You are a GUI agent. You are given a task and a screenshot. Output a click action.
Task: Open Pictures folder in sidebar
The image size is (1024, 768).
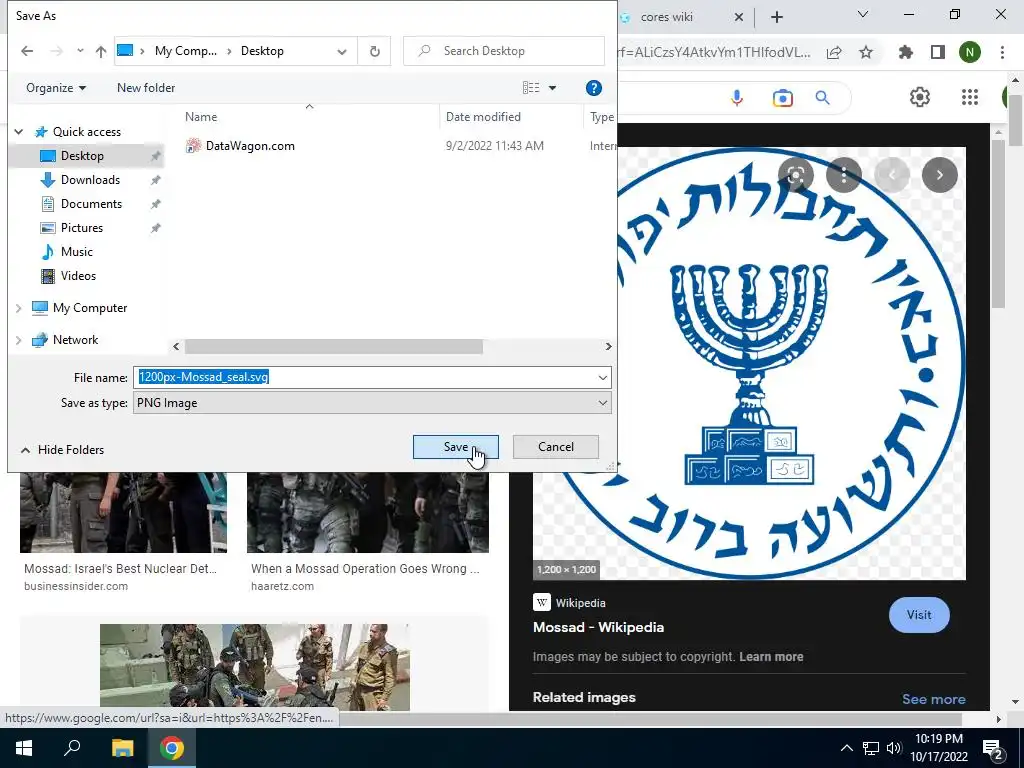click(x=82, y=228)
